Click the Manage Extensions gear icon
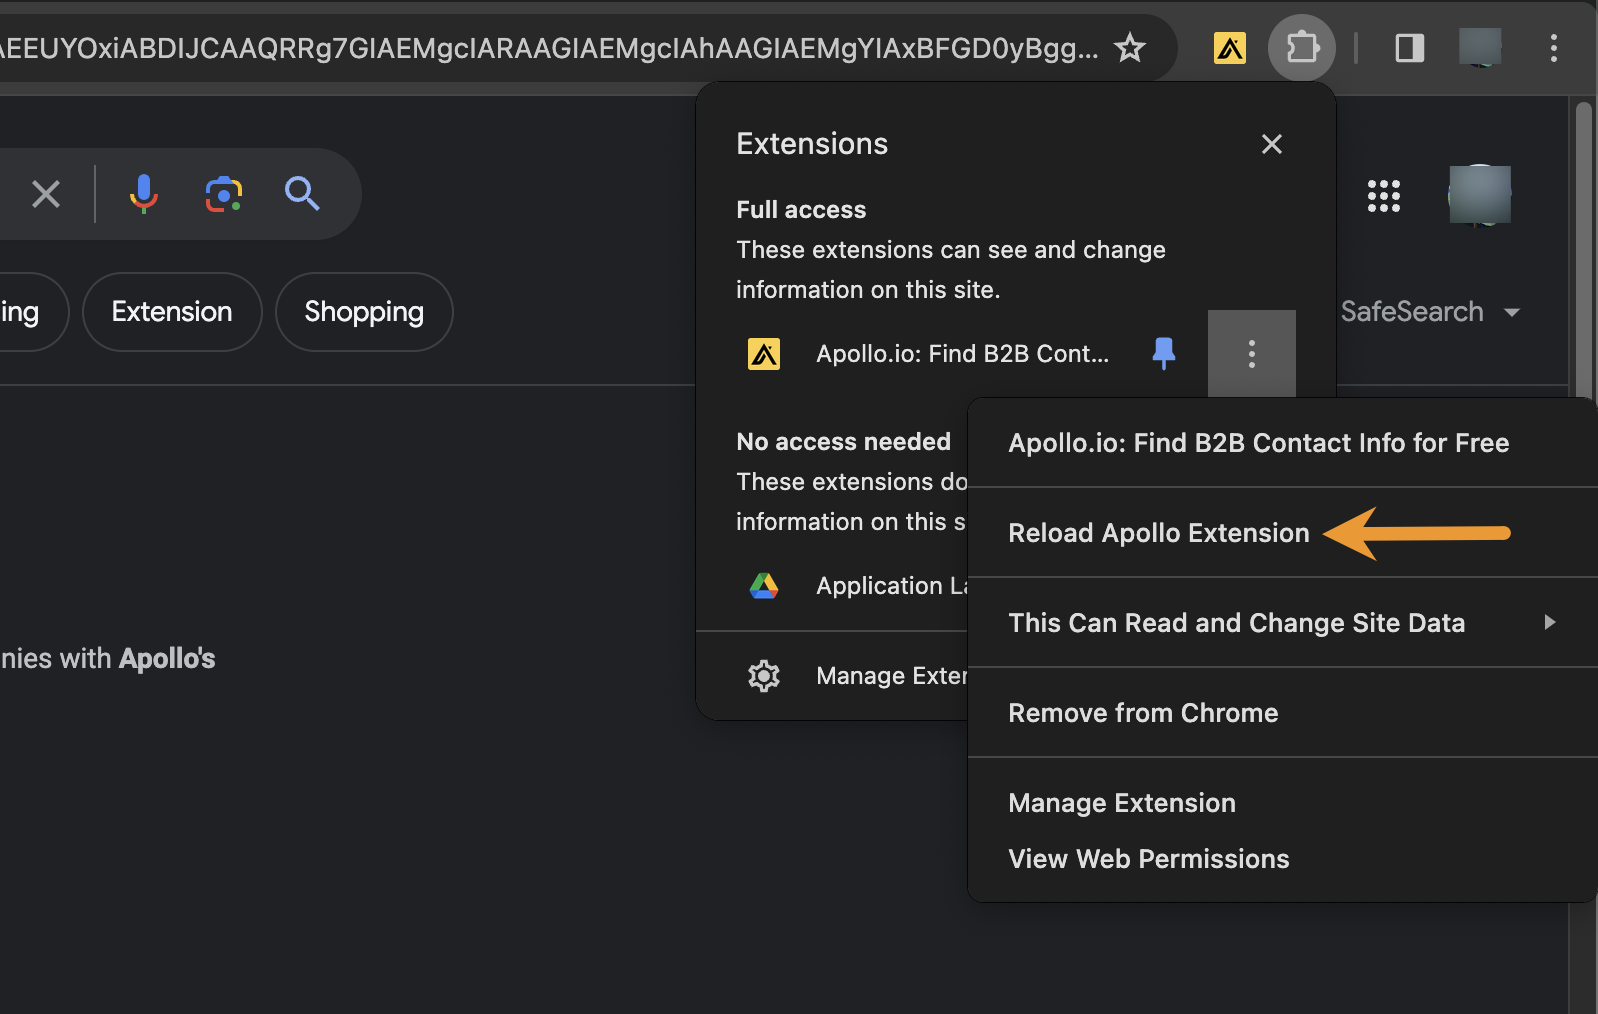Image resolution: width=1598 pixels, height=1014 pixels. [764, 676]
